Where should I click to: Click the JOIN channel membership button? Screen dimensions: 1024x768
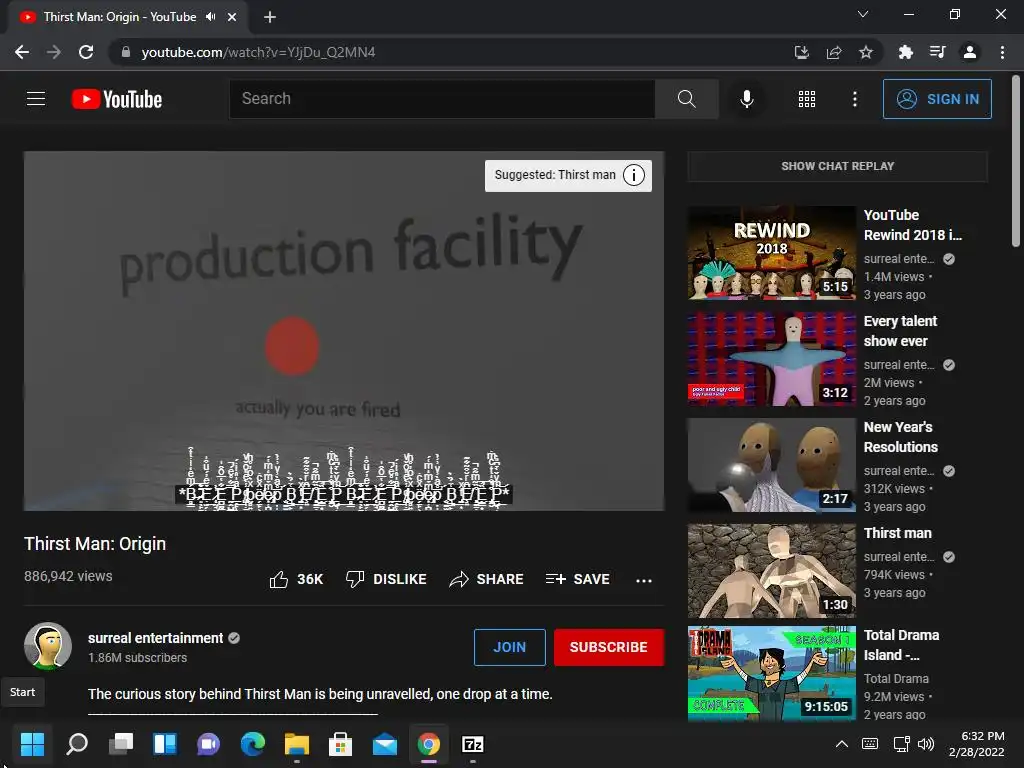pyautogui.click(x=509, y=647)
